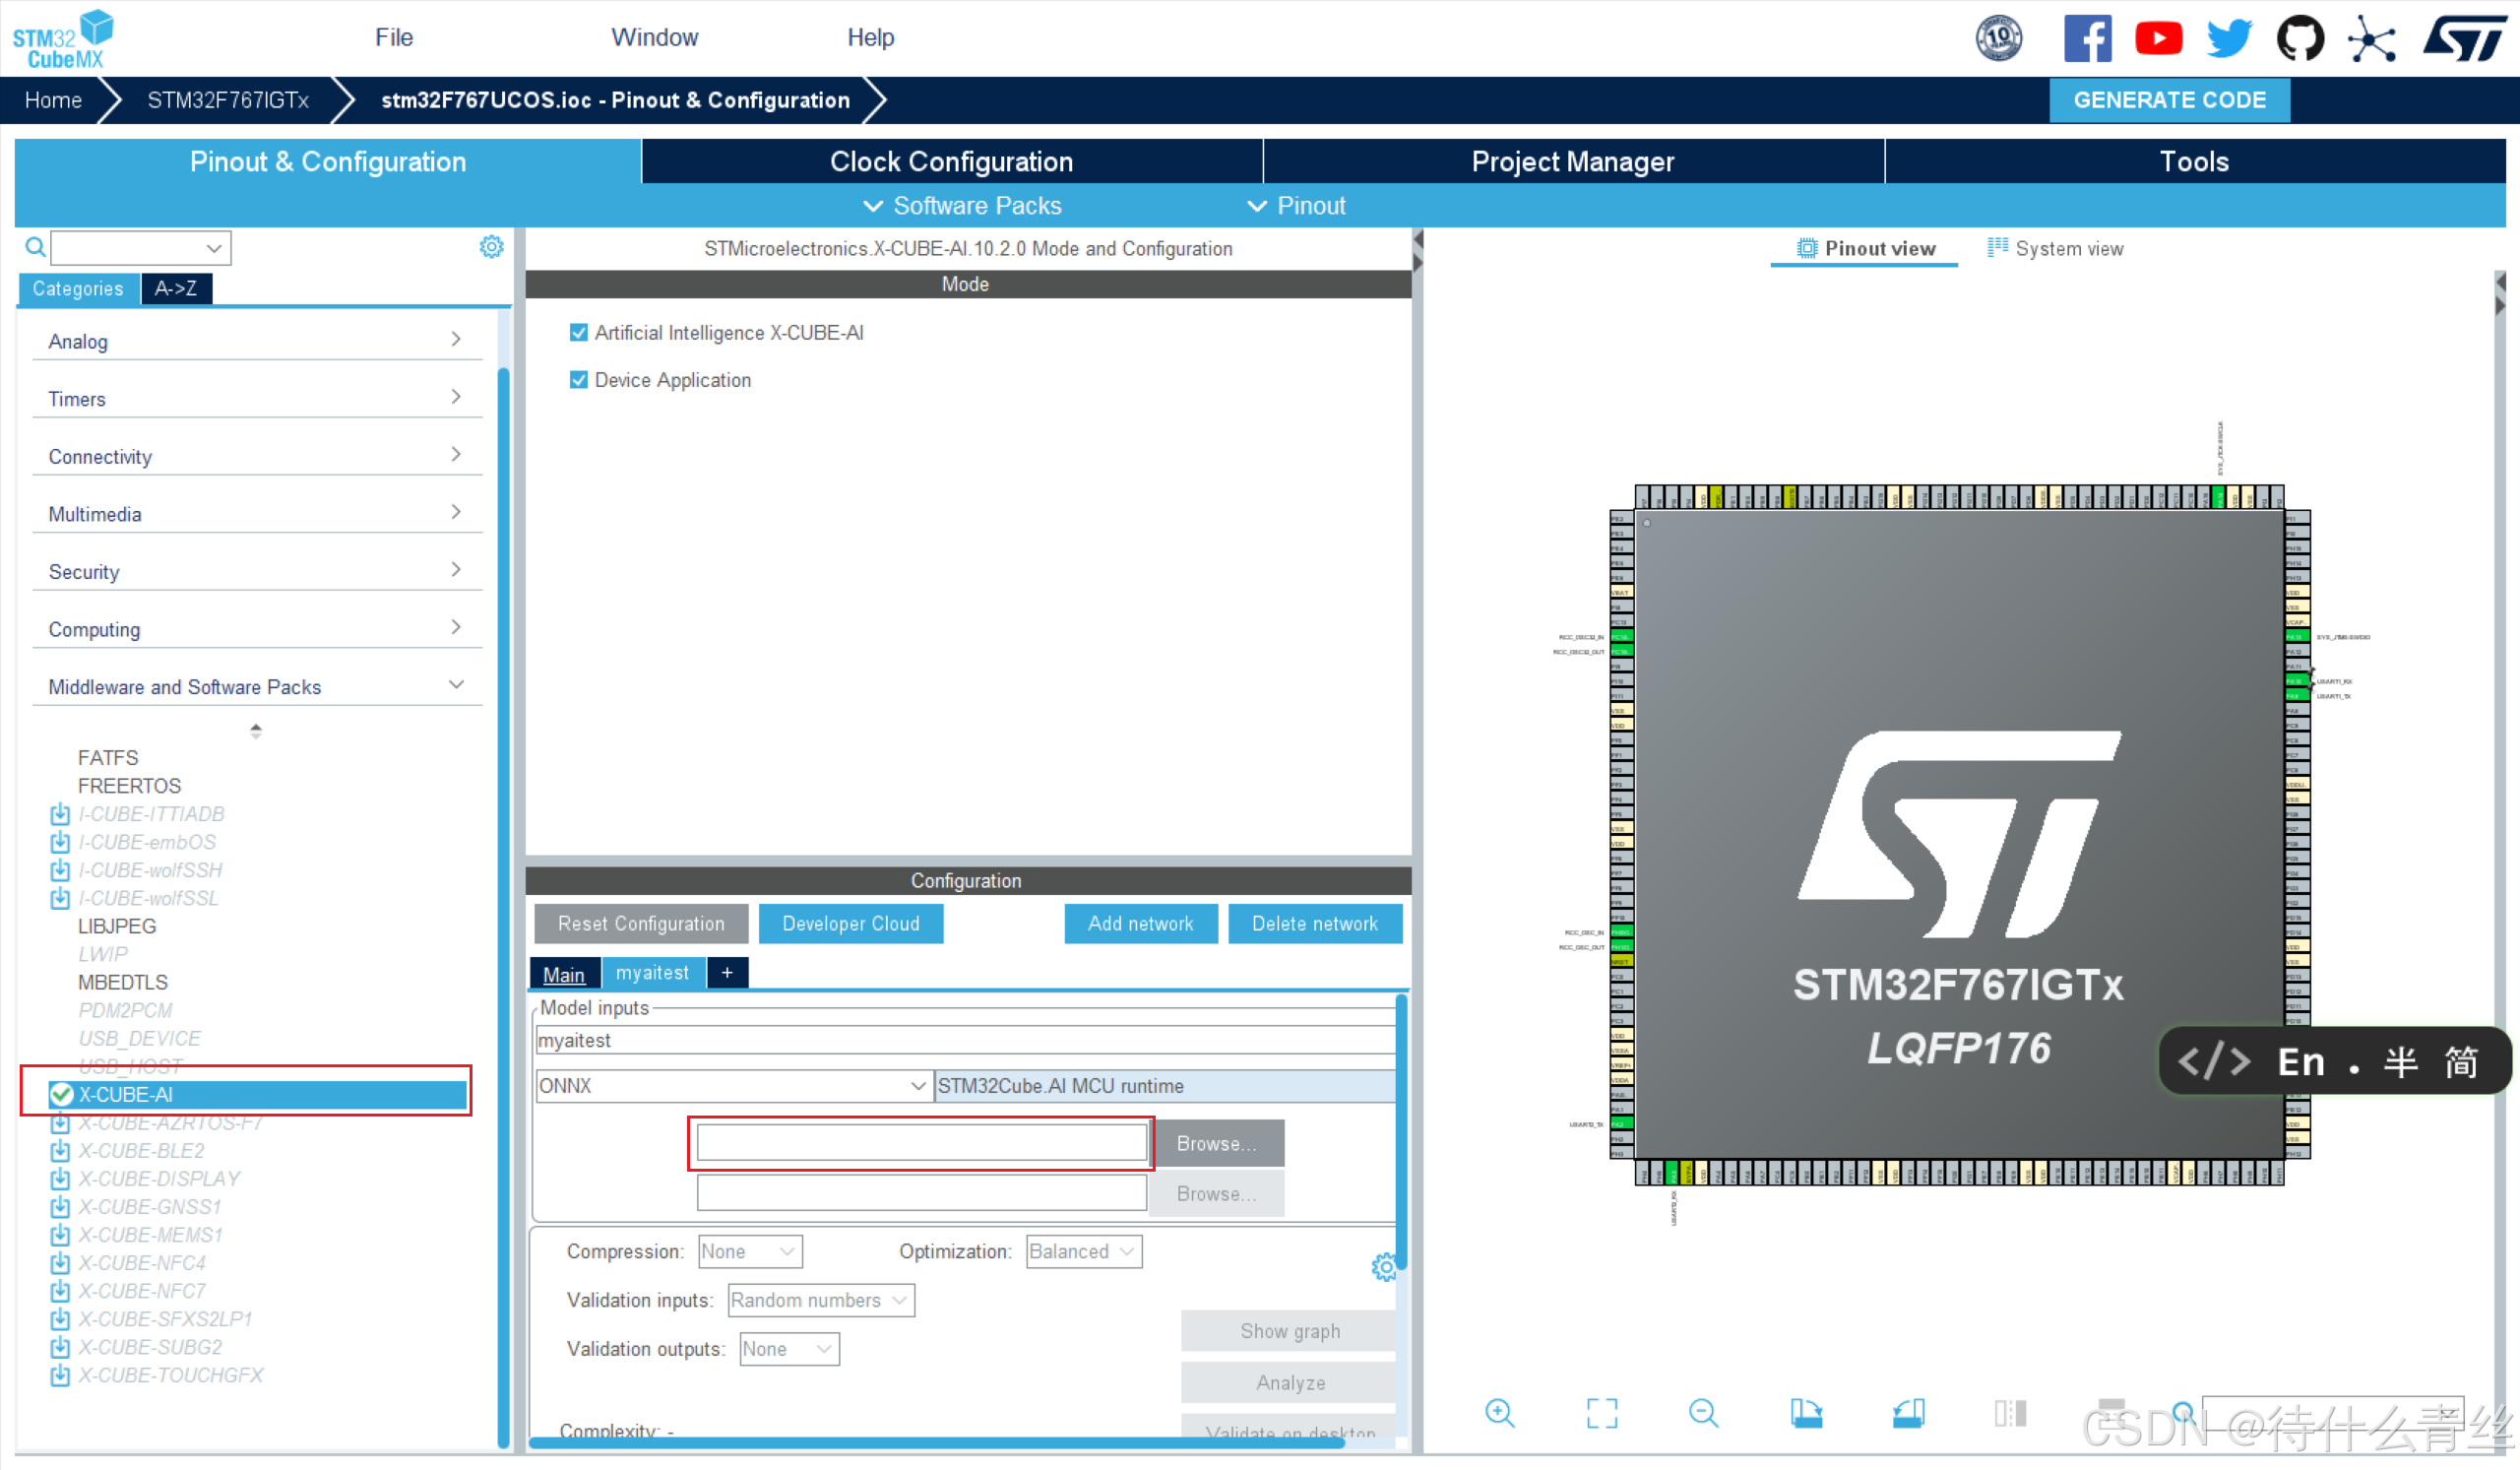Image resolution: width=2520 pixels, height=1470 pixels.
Task: Open the YouTube icon in the header
Action: [x=2158, y=38]
